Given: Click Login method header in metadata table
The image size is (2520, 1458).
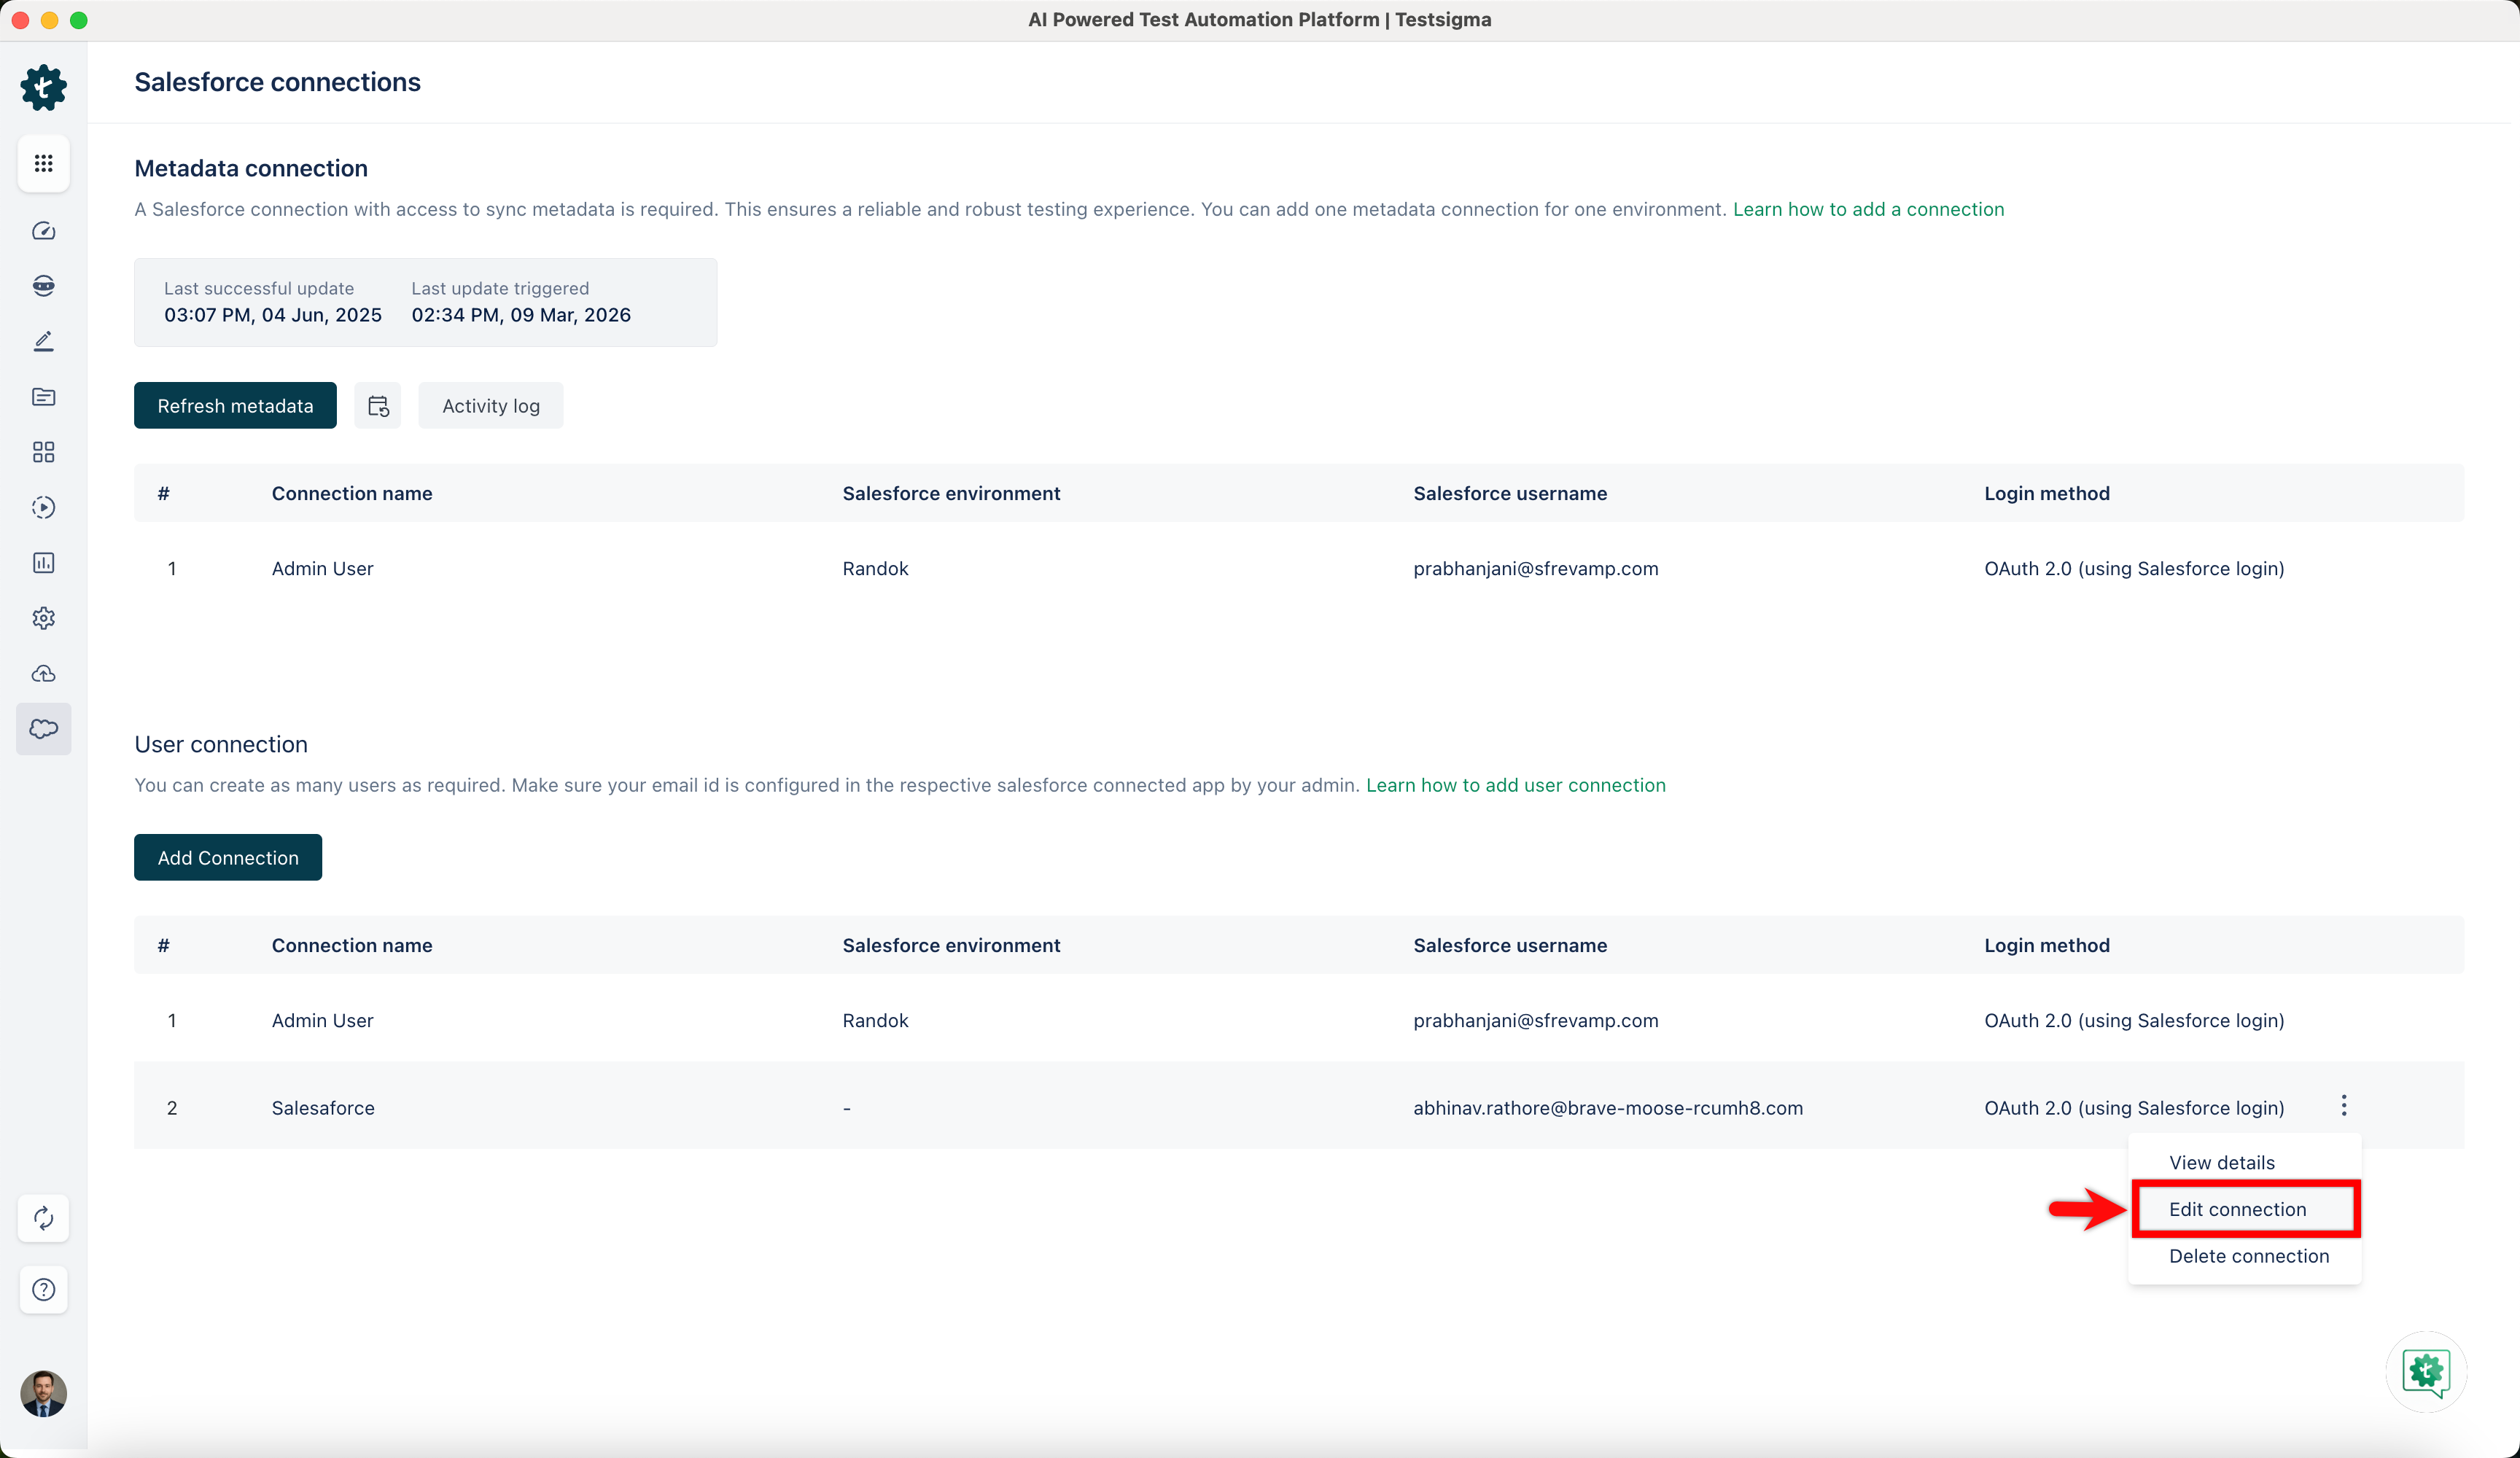Looking at the screenshot, I should coord(2046,493).
